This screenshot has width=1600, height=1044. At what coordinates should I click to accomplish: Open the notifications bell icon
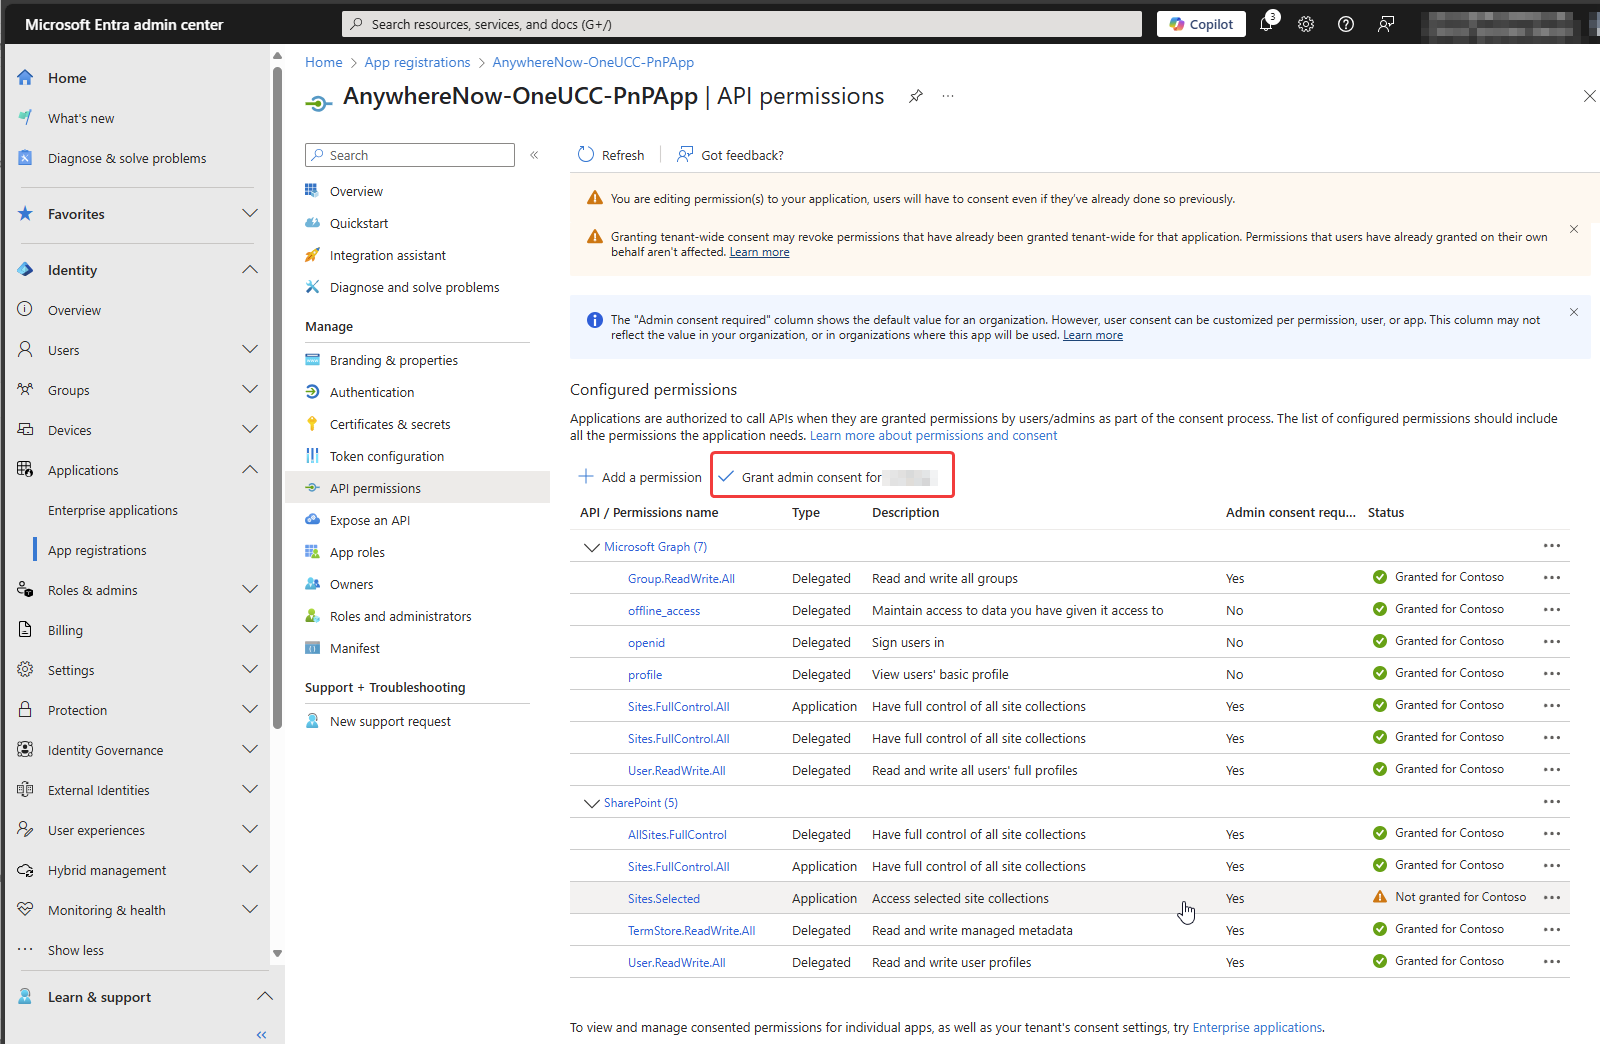[1266, 24]
